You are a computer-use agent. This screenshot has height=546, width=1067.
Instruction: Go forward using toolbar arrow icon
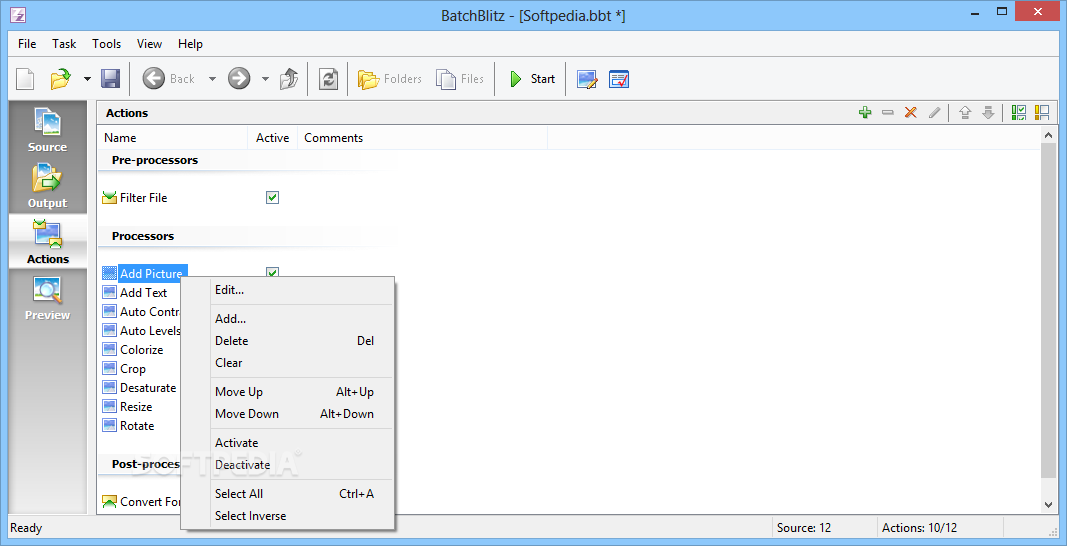[x=240, y=79]
